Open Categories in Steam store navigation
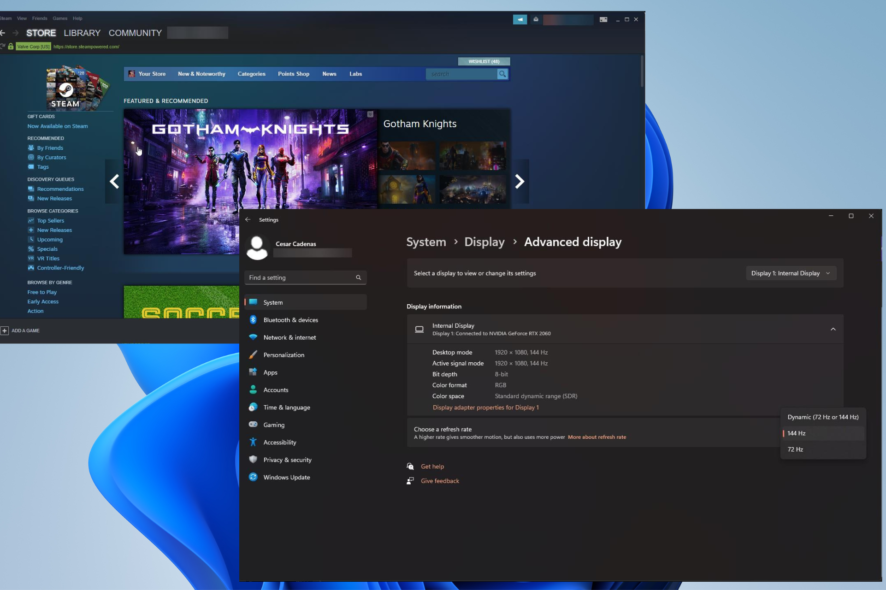 coord(251,74)
